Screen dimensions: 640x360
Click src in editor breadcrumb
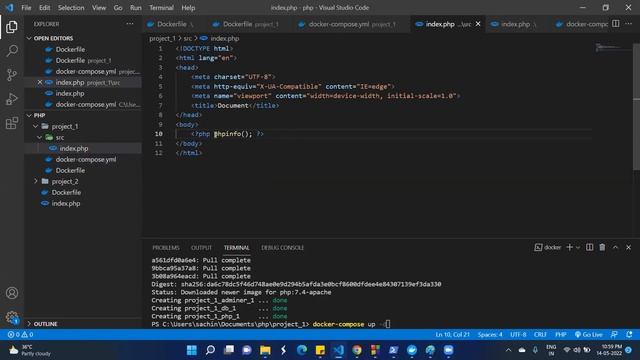click(x=187, y=38)
